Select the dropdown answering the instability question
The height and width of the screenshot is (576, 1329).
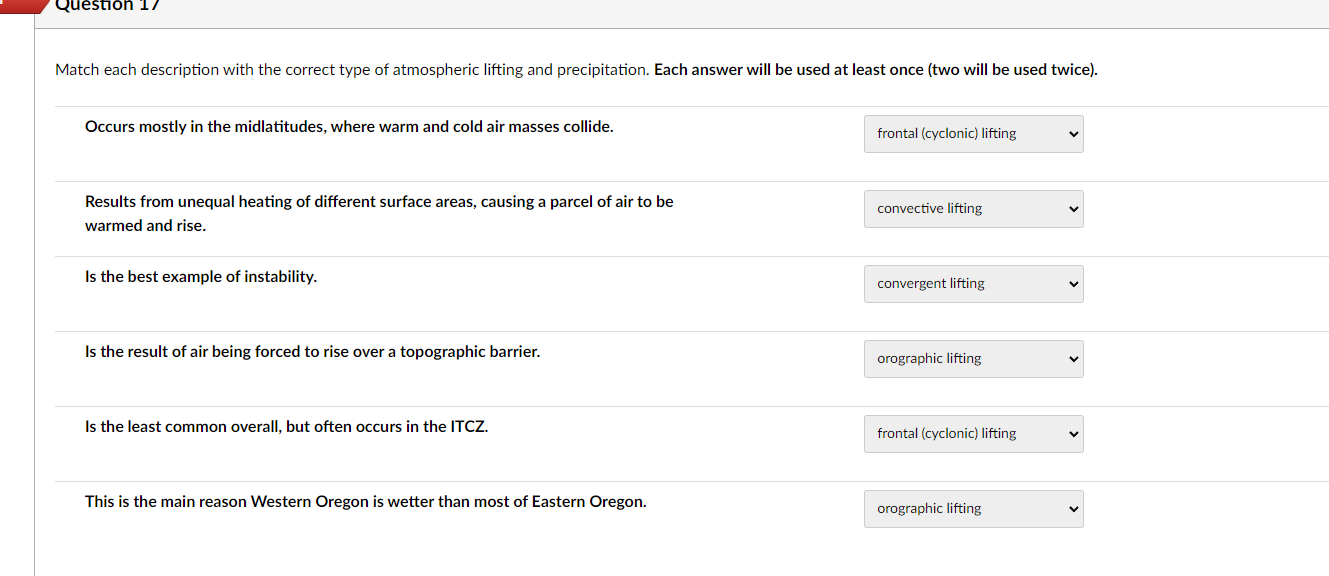pyautogui.click(x=973, y=283)
